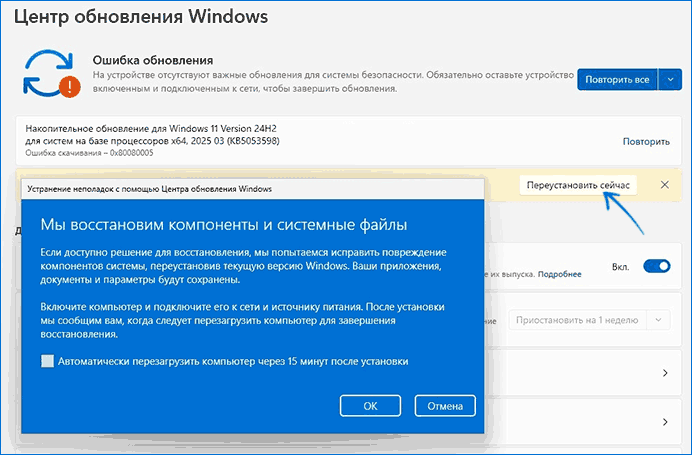
Task: Click the 'Центр обновления Windows' page heading
Action: pyautogui.click(x=141, y=17)
